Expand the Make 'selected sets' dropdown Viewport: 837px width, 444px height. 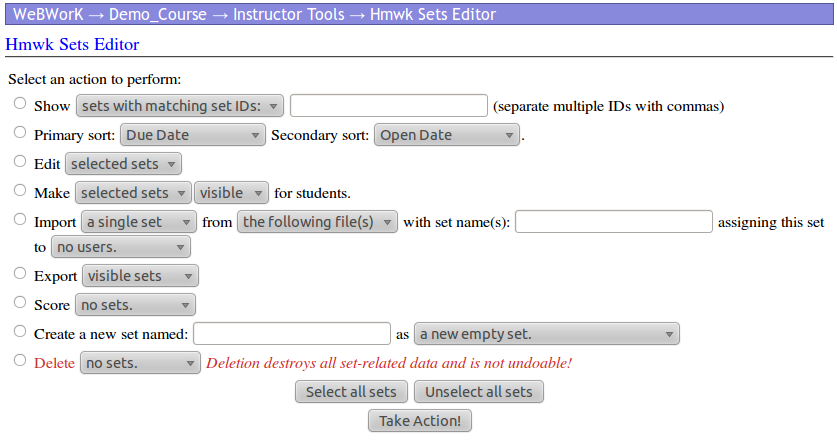tap(133, 193)
